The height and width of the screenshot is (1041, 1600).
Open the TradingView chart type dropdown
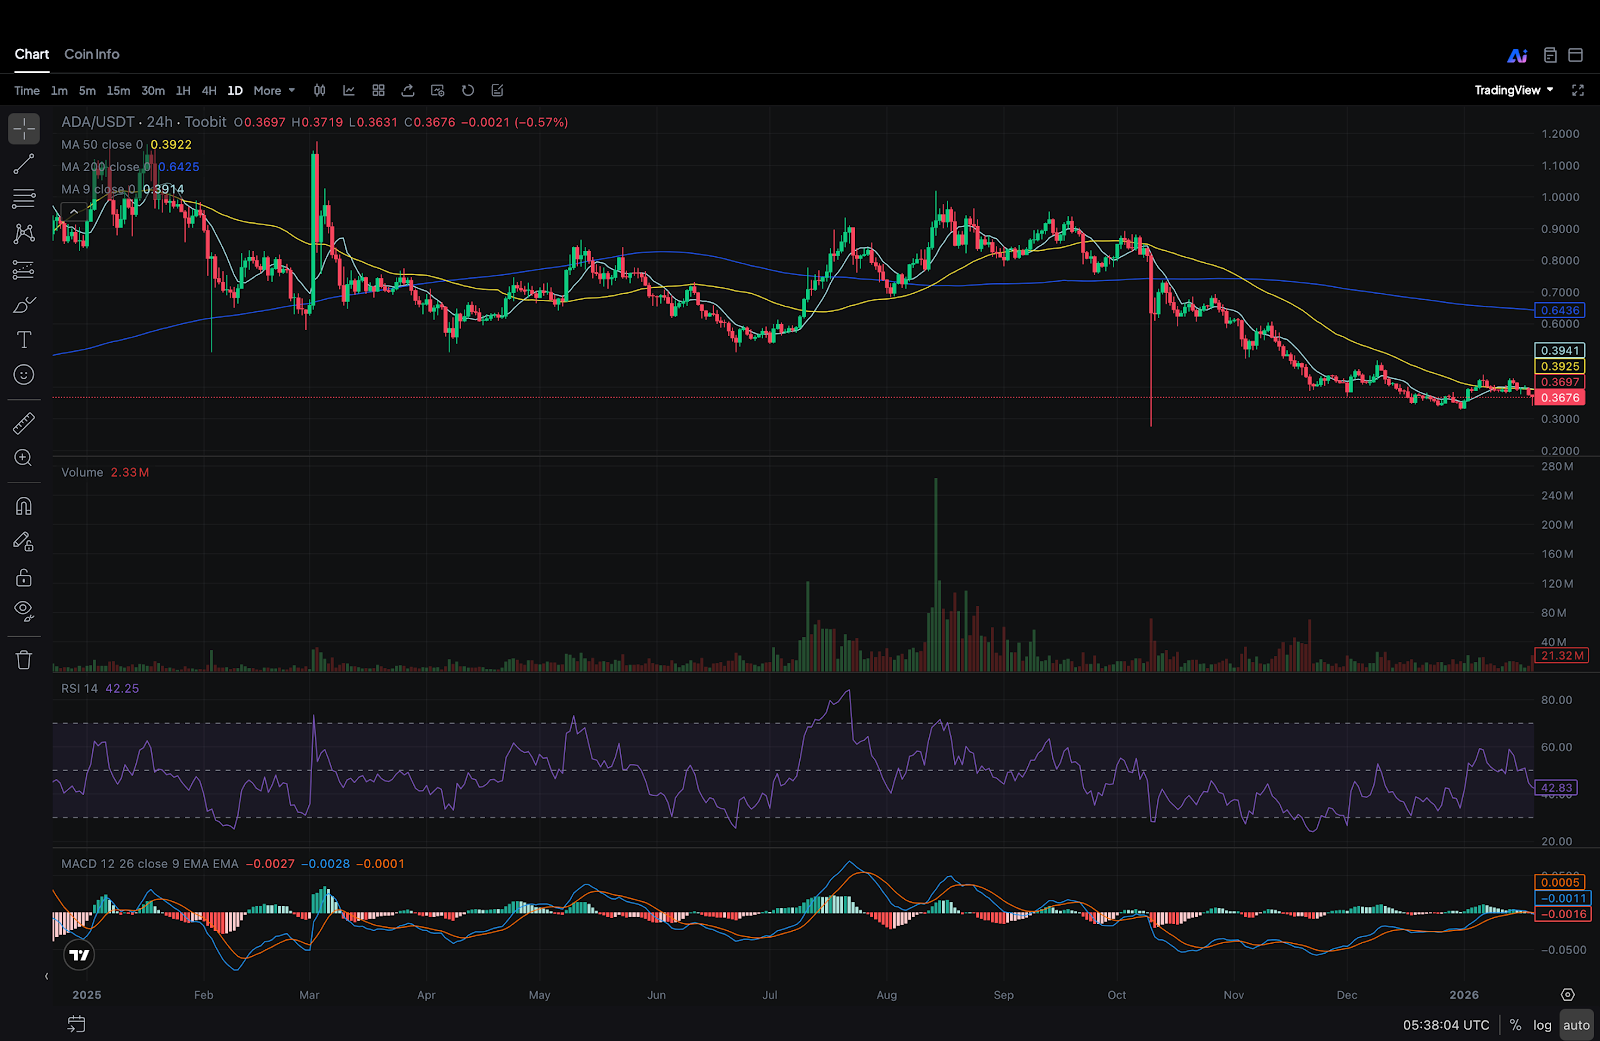click(x=1514, y=91)
